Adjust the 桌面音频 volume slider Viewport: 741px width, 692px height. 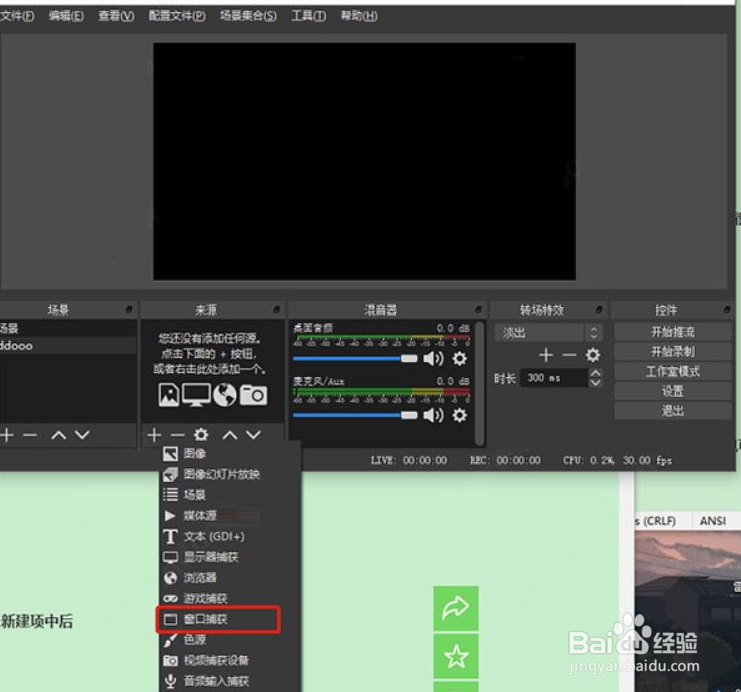click(355, 359)
